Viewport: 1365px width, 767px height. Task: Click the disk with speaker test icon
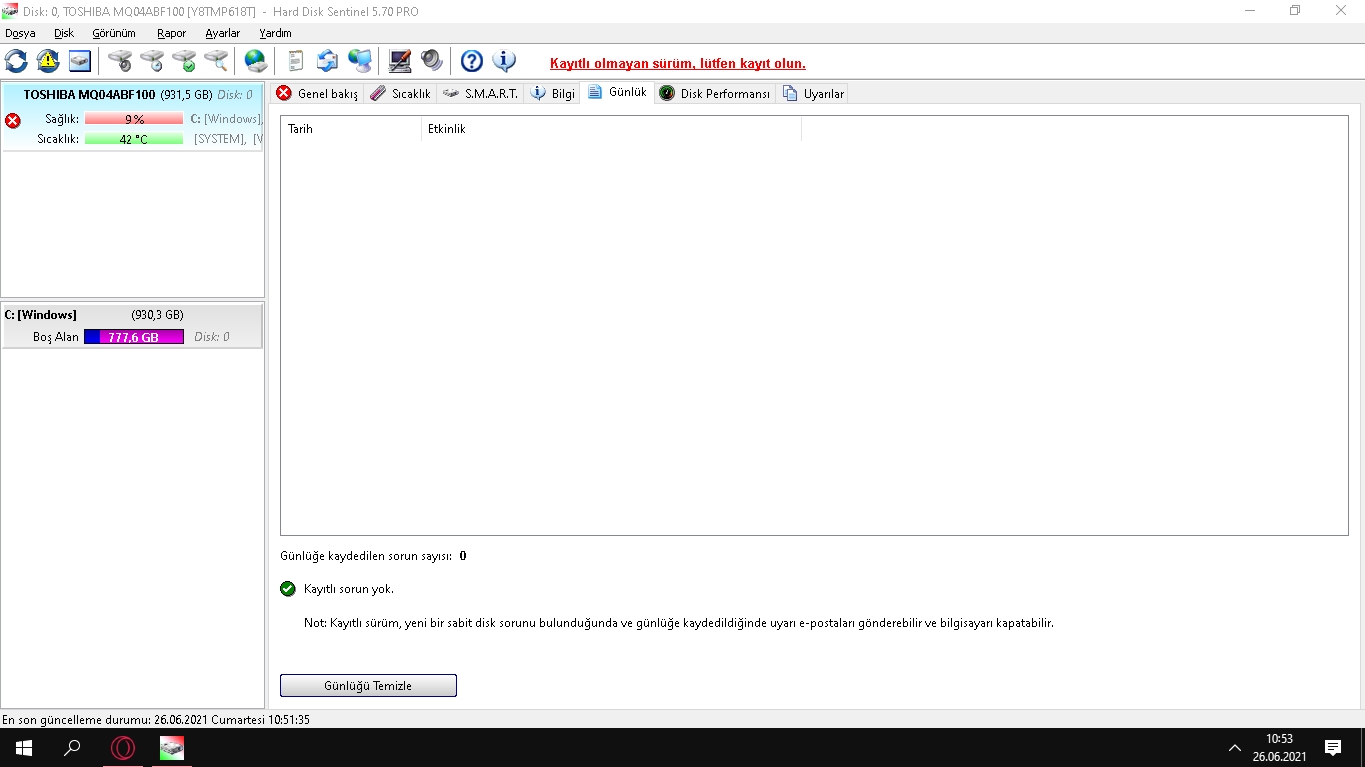click(x=120, y=61)
